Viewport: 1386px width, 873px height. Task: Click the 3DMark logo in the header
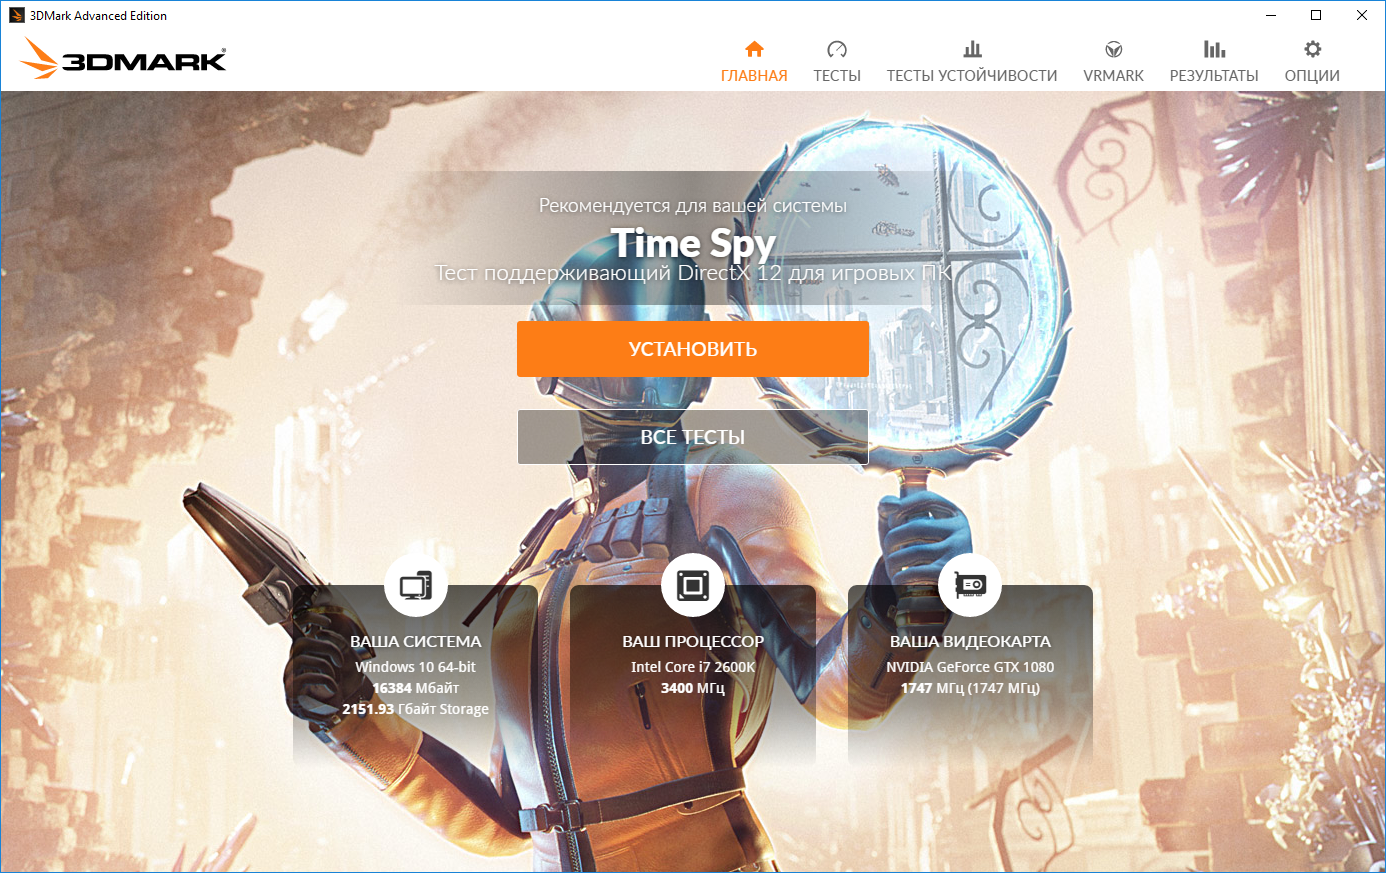point(123,59)
